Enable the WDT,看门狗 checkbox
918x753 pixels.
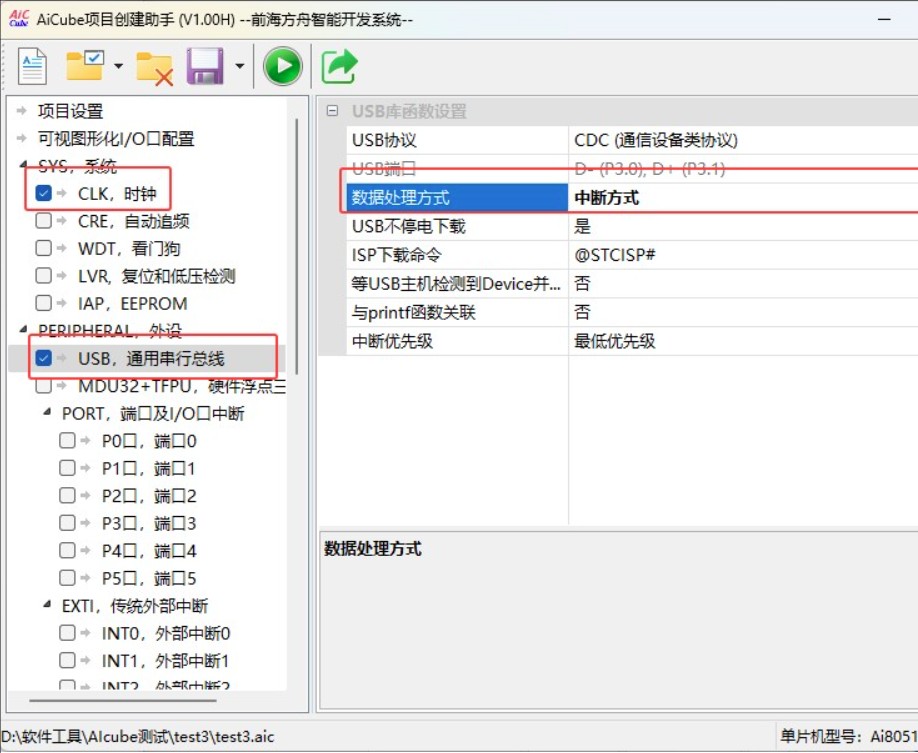[x=43, y=248]
